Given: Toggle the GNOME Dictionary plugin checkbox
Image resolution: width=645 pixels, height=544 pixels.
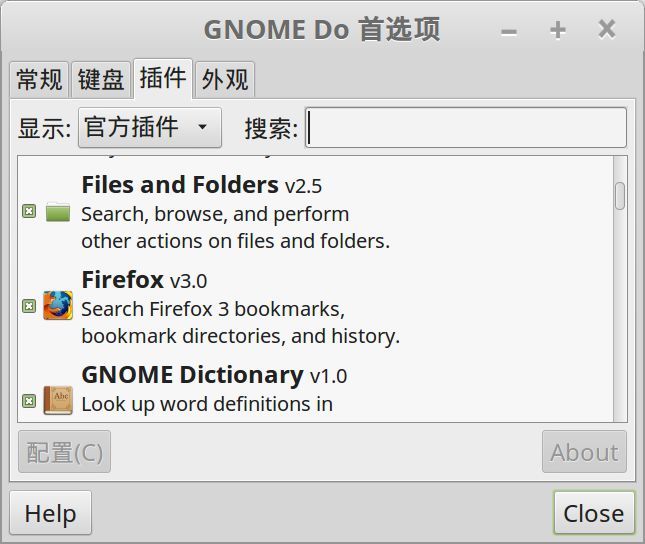Looking at the screenshot, I should [29, 401].
